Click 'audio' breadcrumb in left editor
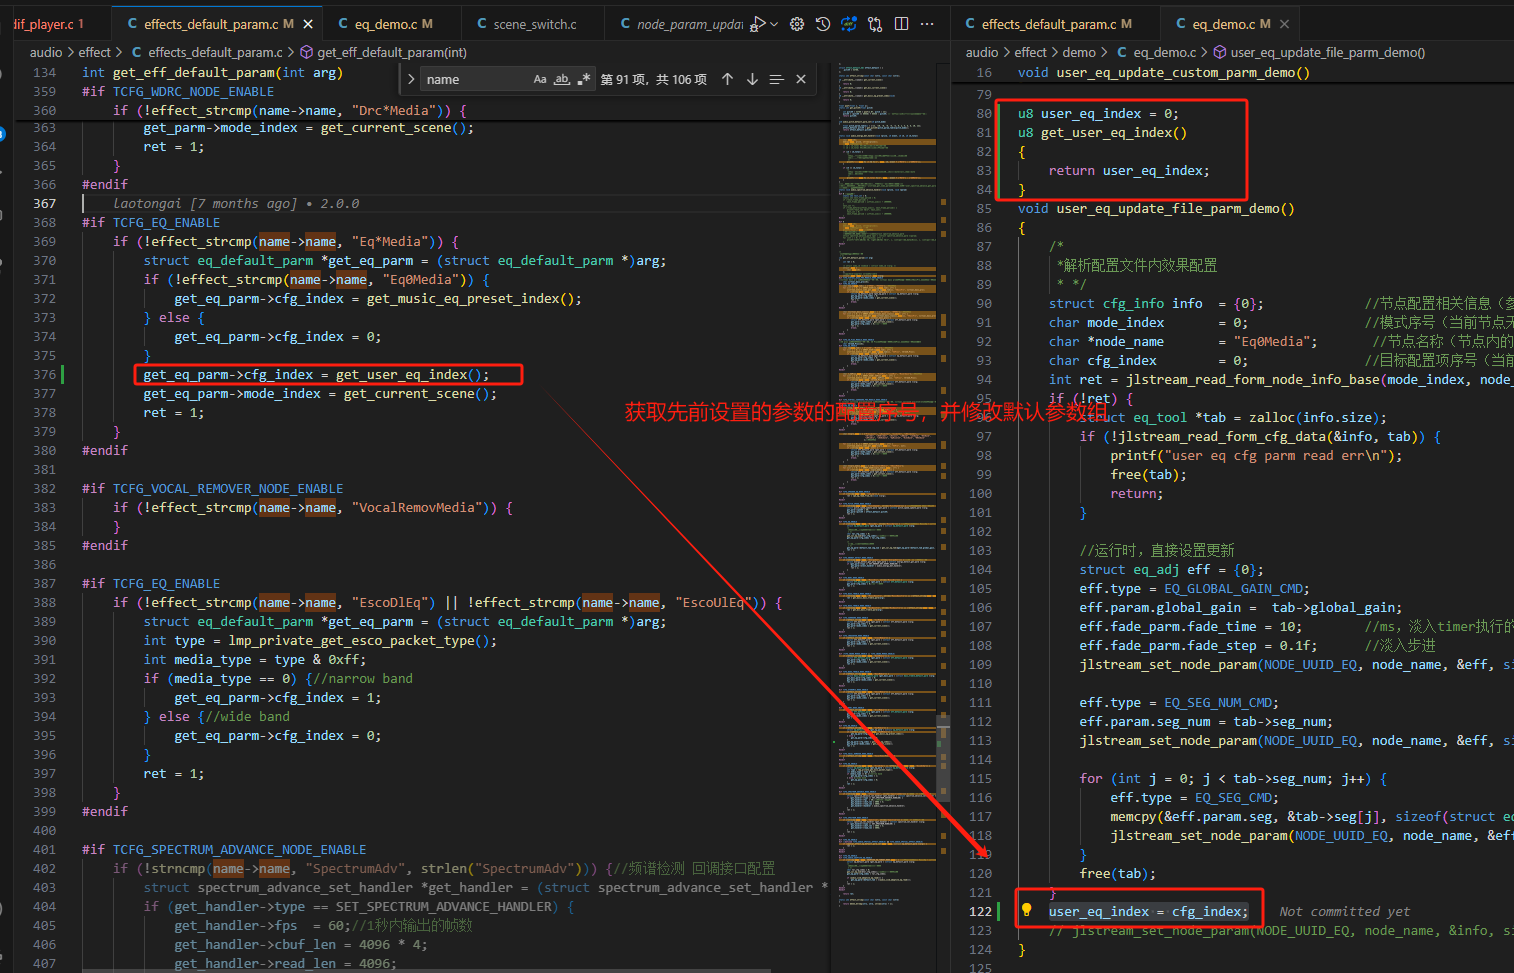Screen dimensions: 1514x973 (x=46, y=52)
